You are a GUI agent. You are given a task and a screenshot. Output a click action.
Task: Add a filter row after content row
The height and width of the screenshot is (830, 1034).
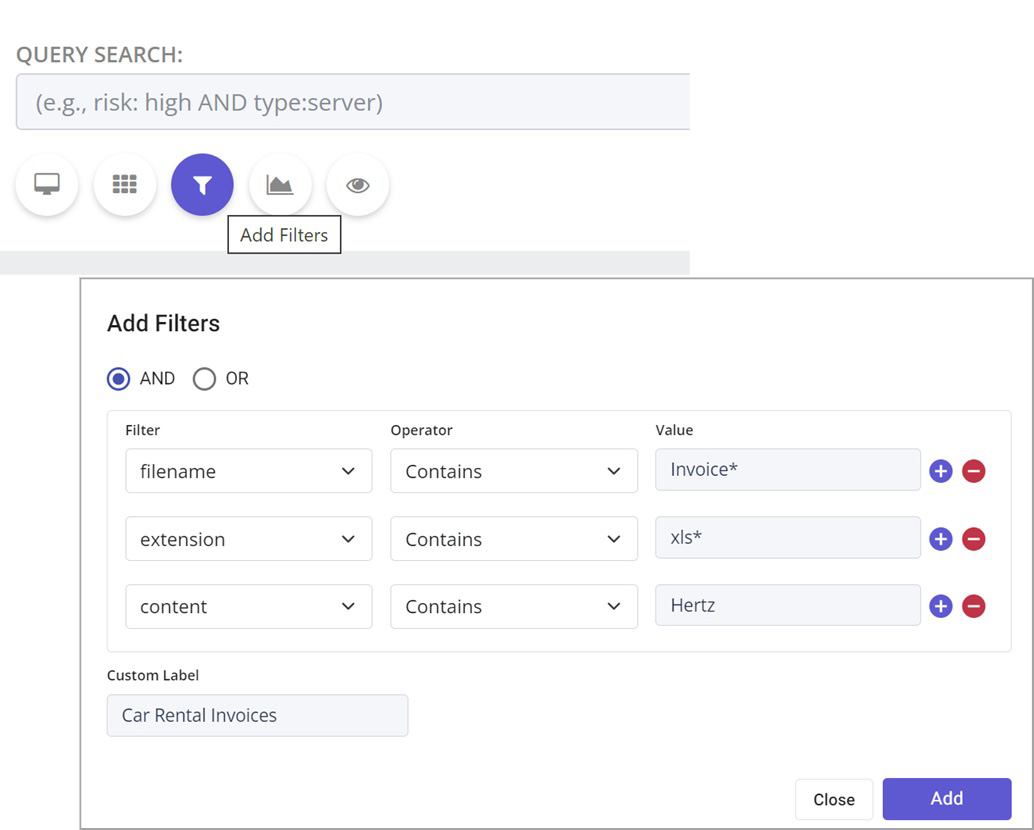tap(941, 606)
